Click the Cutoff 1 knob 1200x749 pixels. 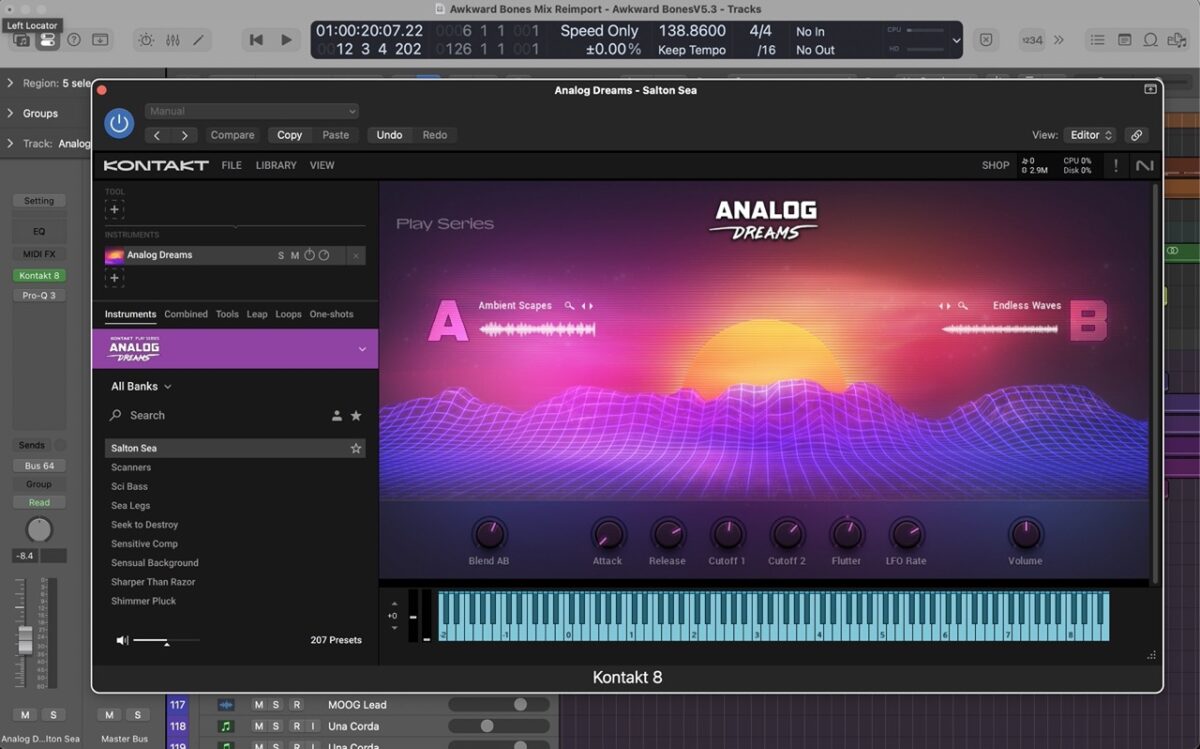[x=727, y=534]
